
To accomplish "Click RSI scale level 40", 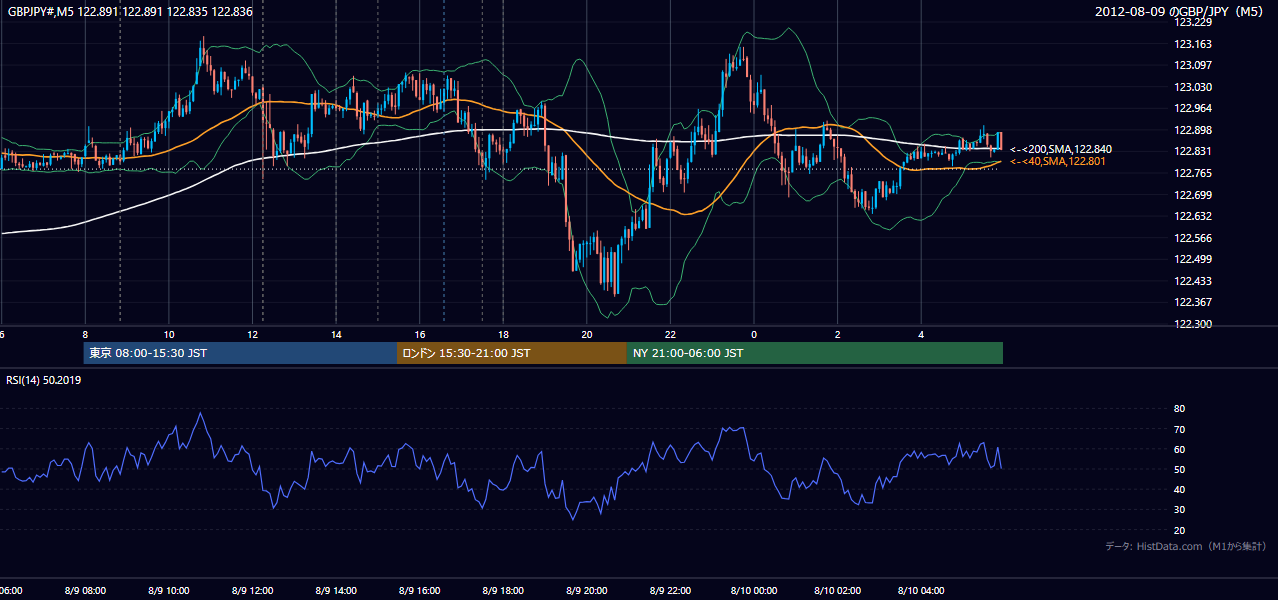I will [x=1179, y=490].
